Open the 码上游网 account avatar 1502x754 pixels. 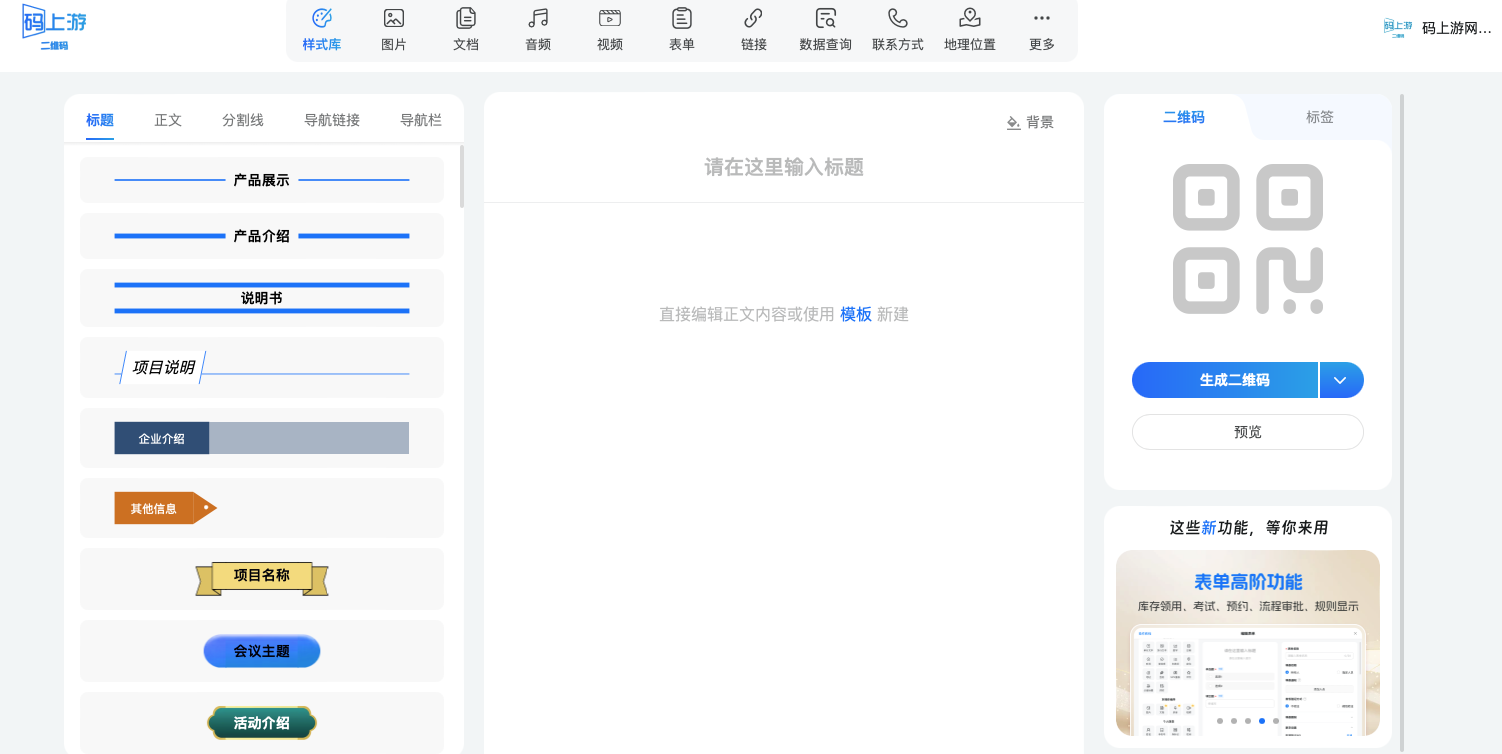[x=1398, y=28]
